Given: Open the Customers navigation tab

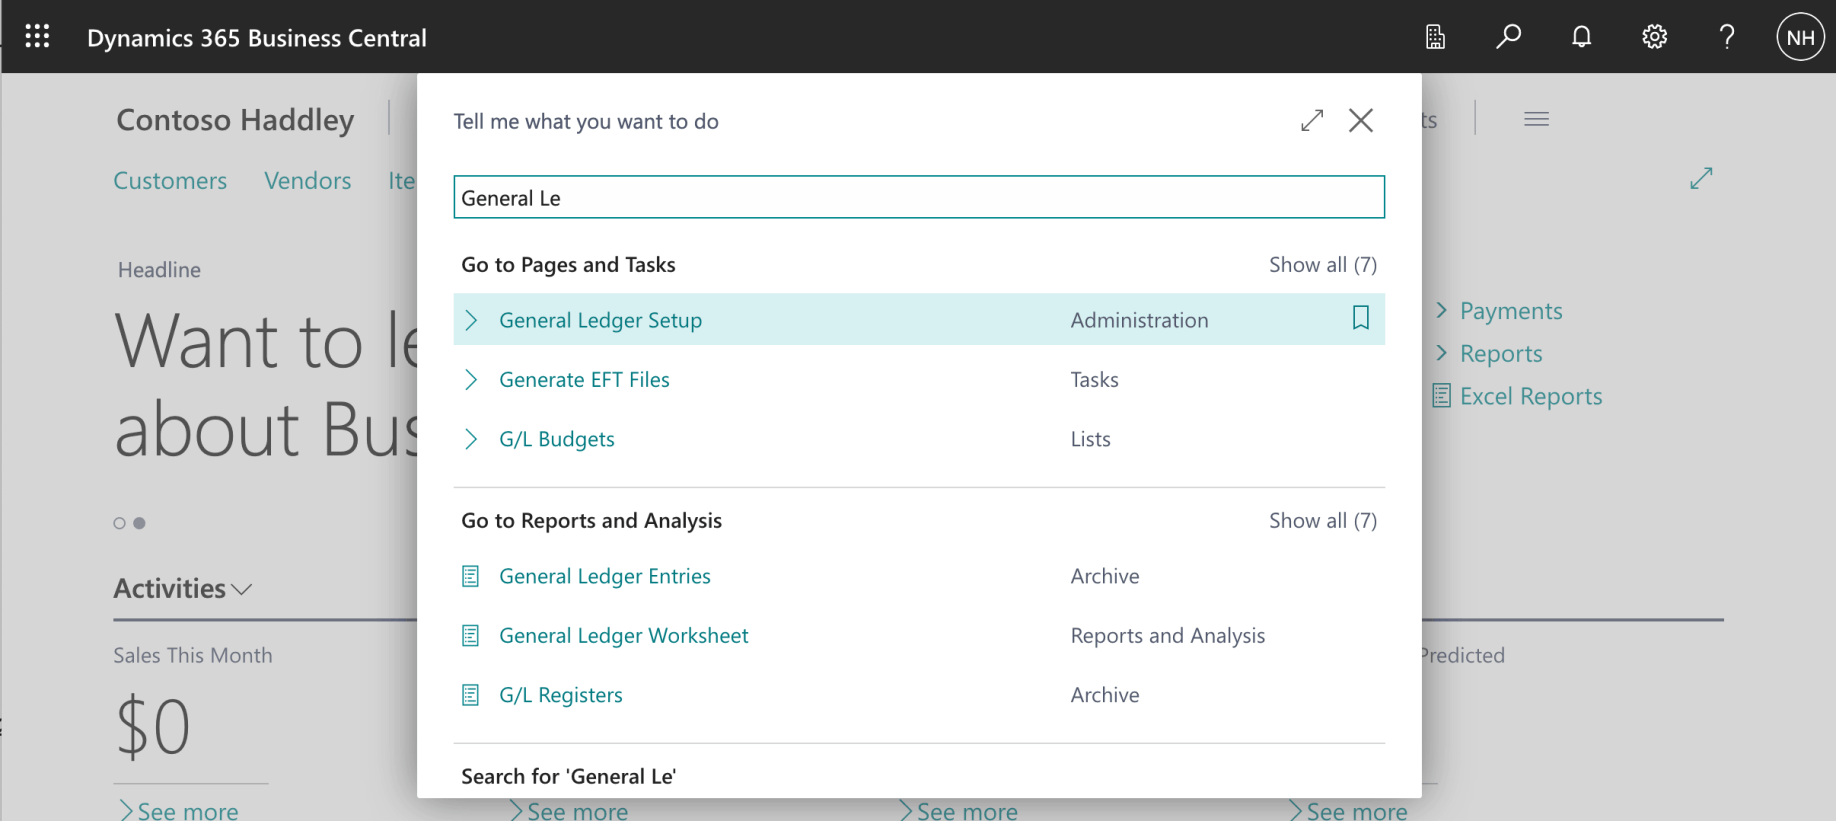Looking at the screenshot, I should (x=170, y=181).
